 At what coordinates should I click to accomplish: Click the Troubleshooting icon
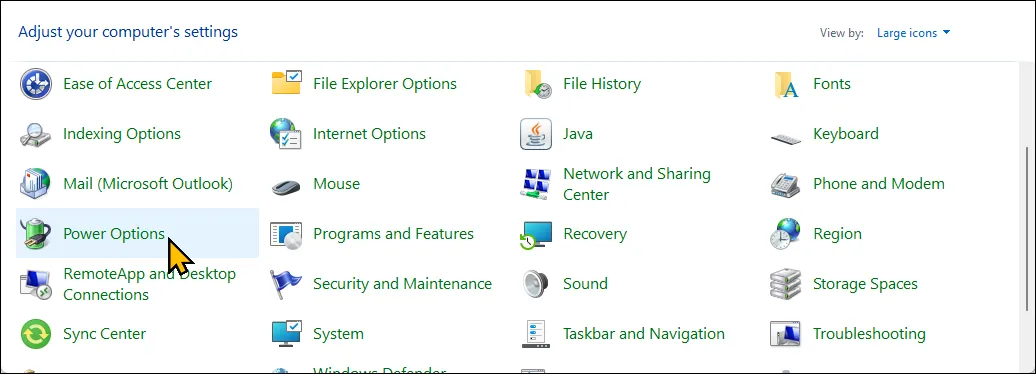(x=786, y=334)
